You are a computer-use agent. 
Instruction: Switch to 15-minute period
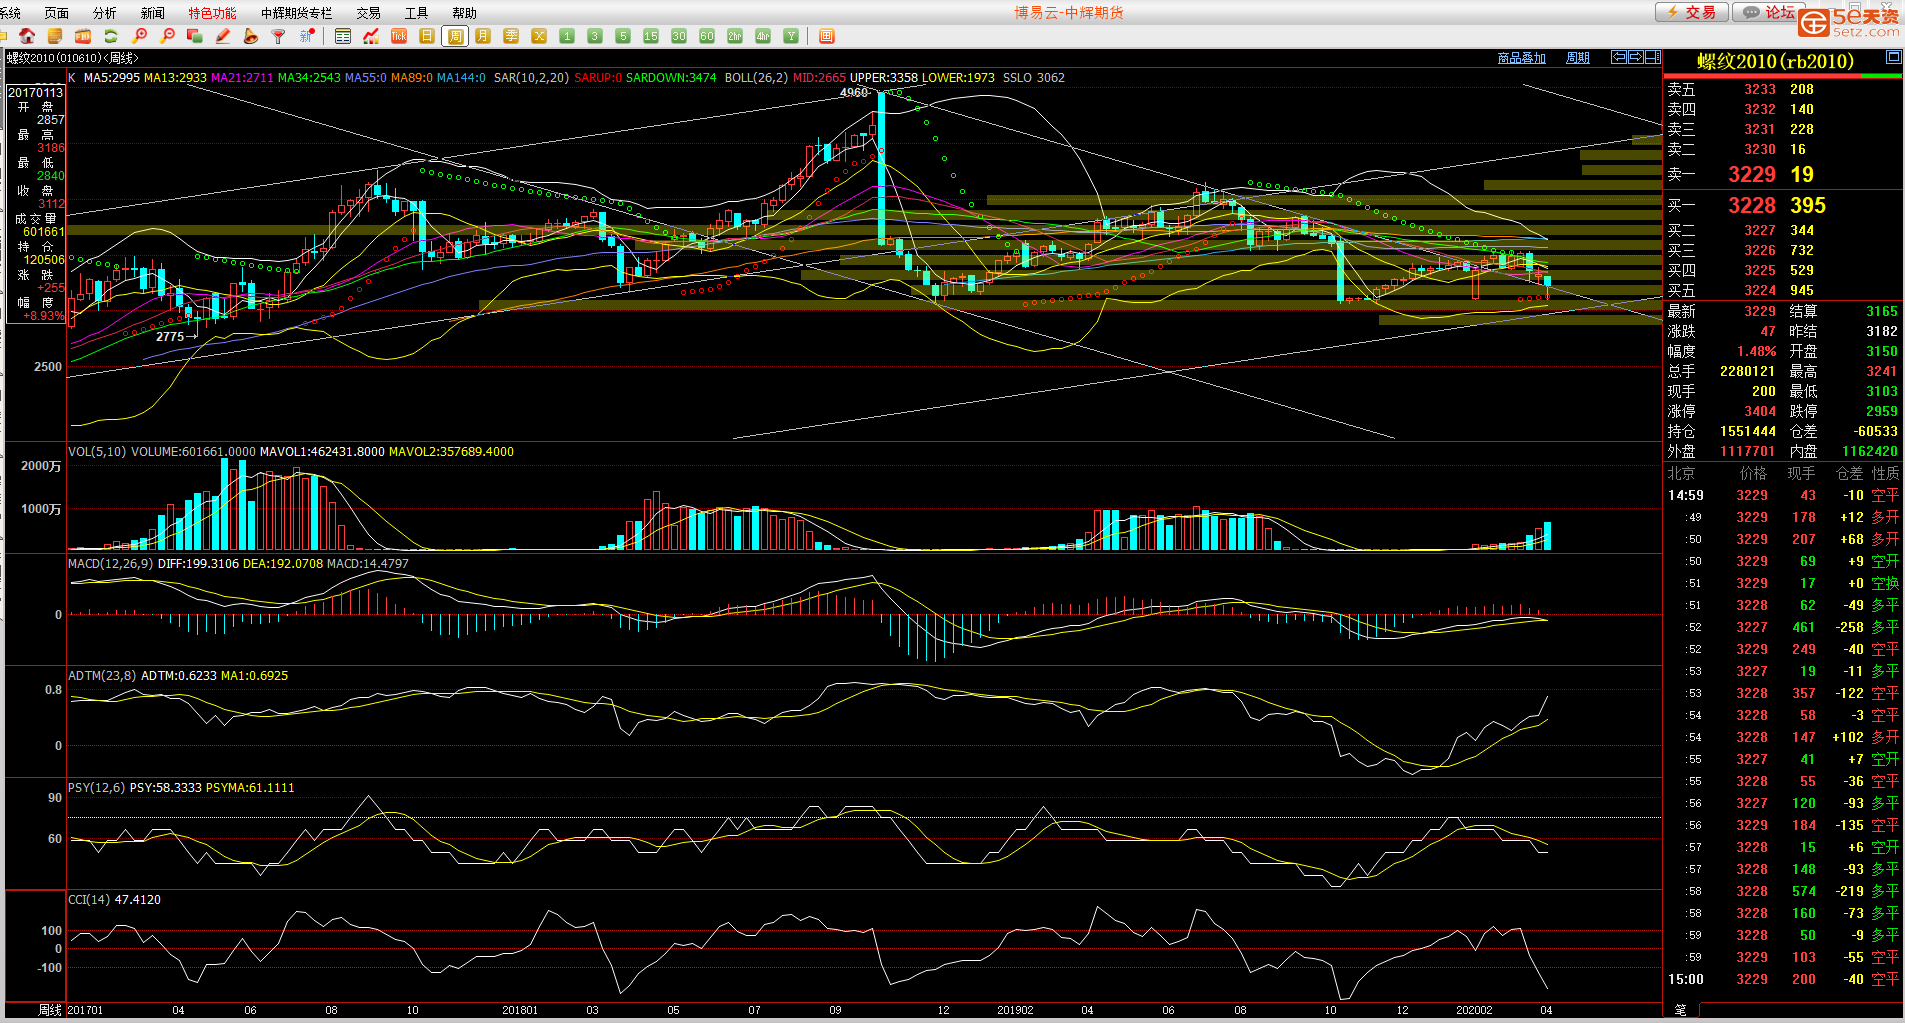tap(651, 36)
